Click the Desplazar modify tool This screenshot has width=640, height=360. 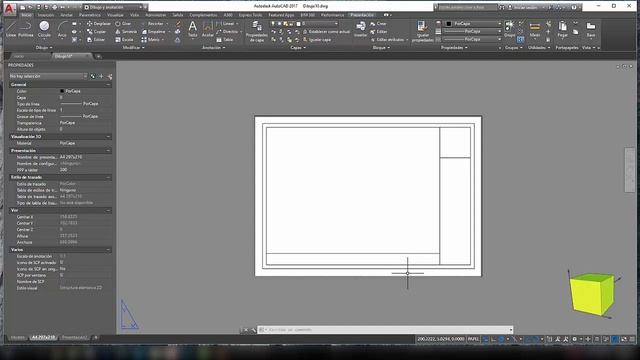pyautogui.click(x=98, y=24)
